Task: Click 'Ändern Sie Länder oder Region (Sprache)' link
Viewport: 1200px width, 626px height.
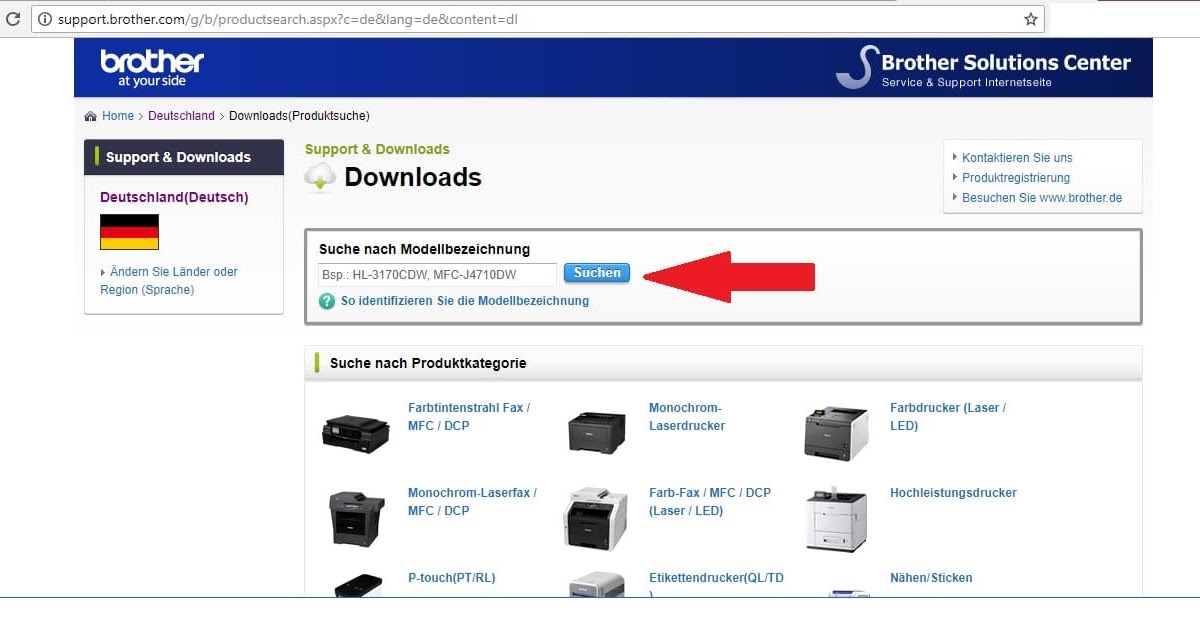Action: pyautogui.click(x=169, y=281)
